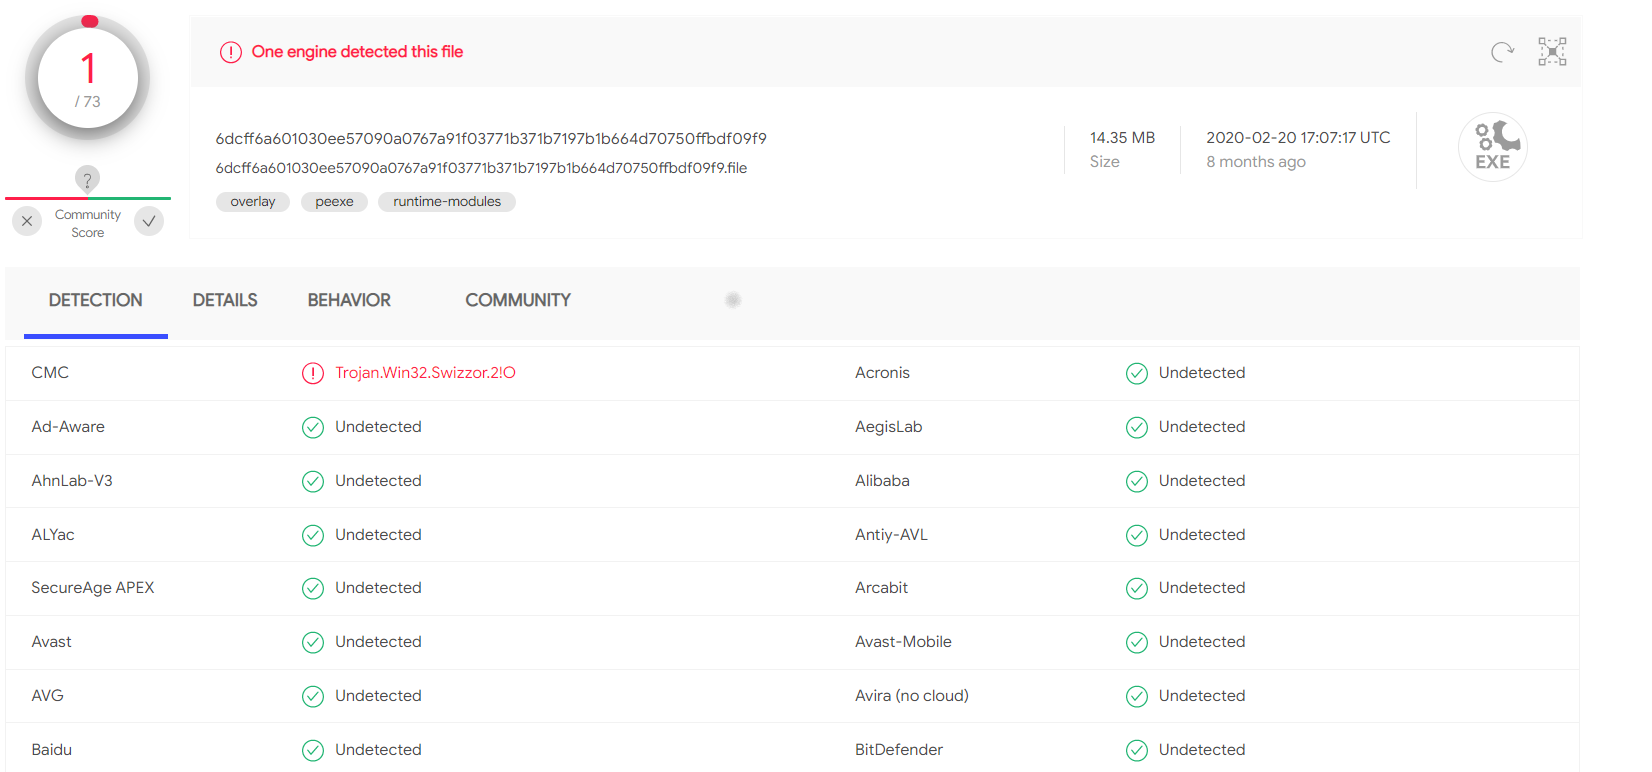Click the 'Antiy-AVL' engine name

[891, 535]
